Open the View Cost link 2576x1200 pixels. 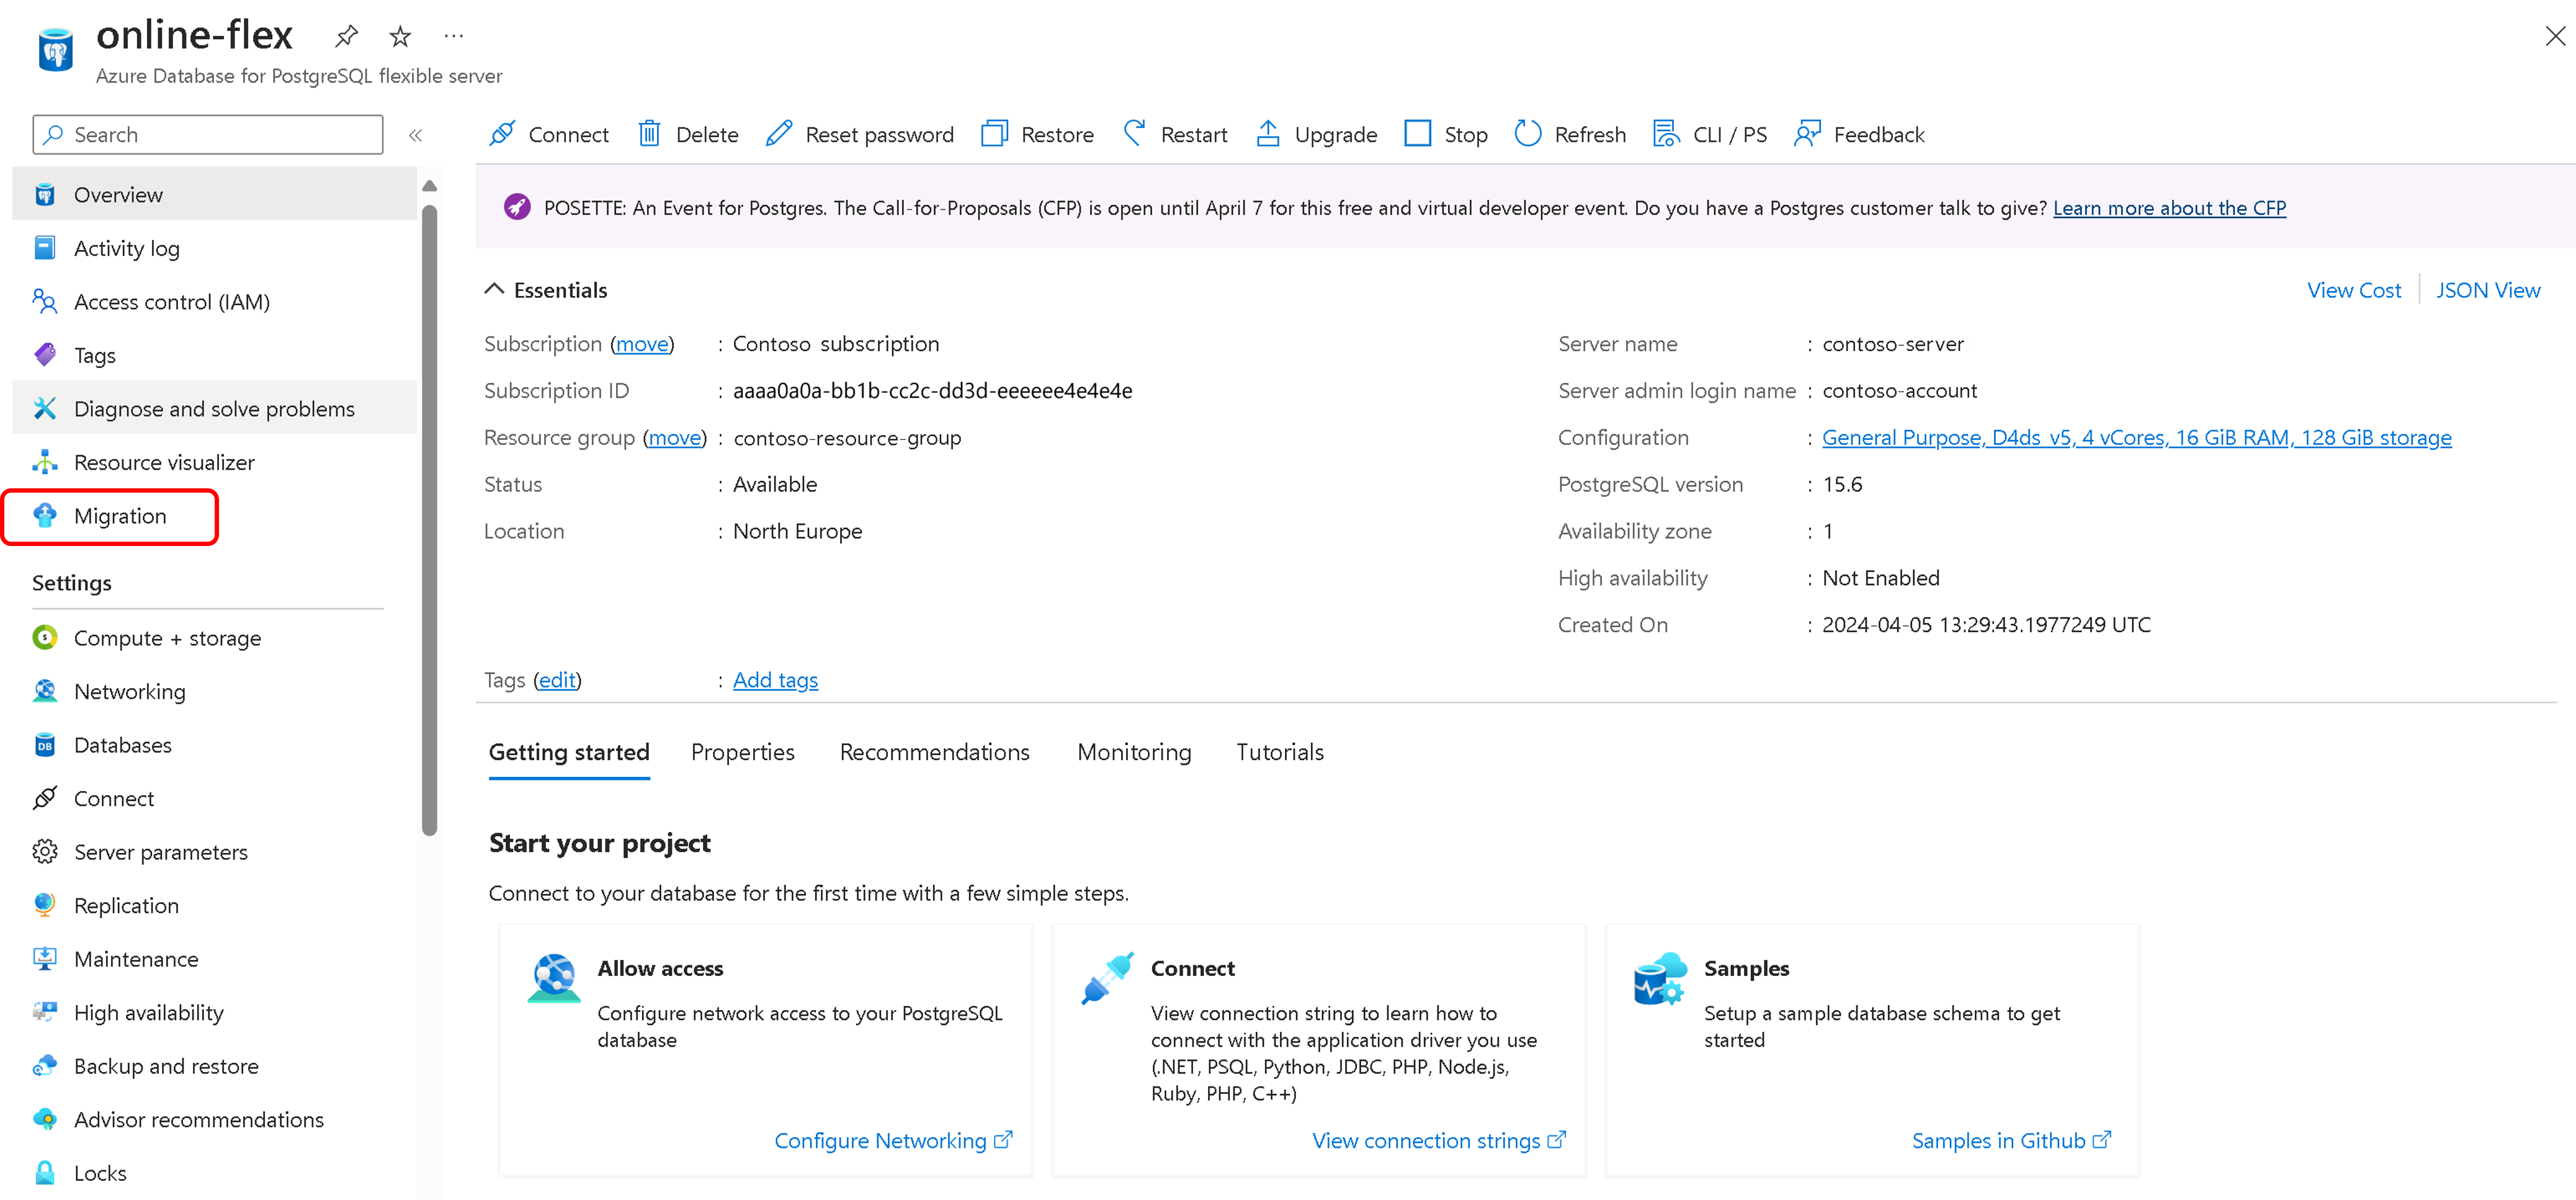click(2353, 290)
